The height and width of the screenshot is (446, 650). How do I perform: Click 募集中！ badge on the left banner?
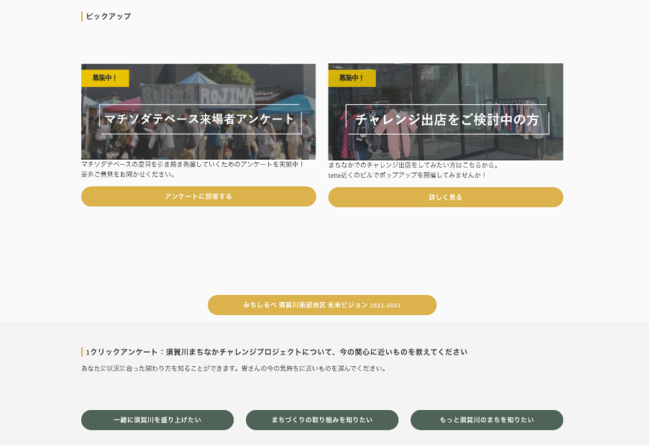(x=105, y=77)
